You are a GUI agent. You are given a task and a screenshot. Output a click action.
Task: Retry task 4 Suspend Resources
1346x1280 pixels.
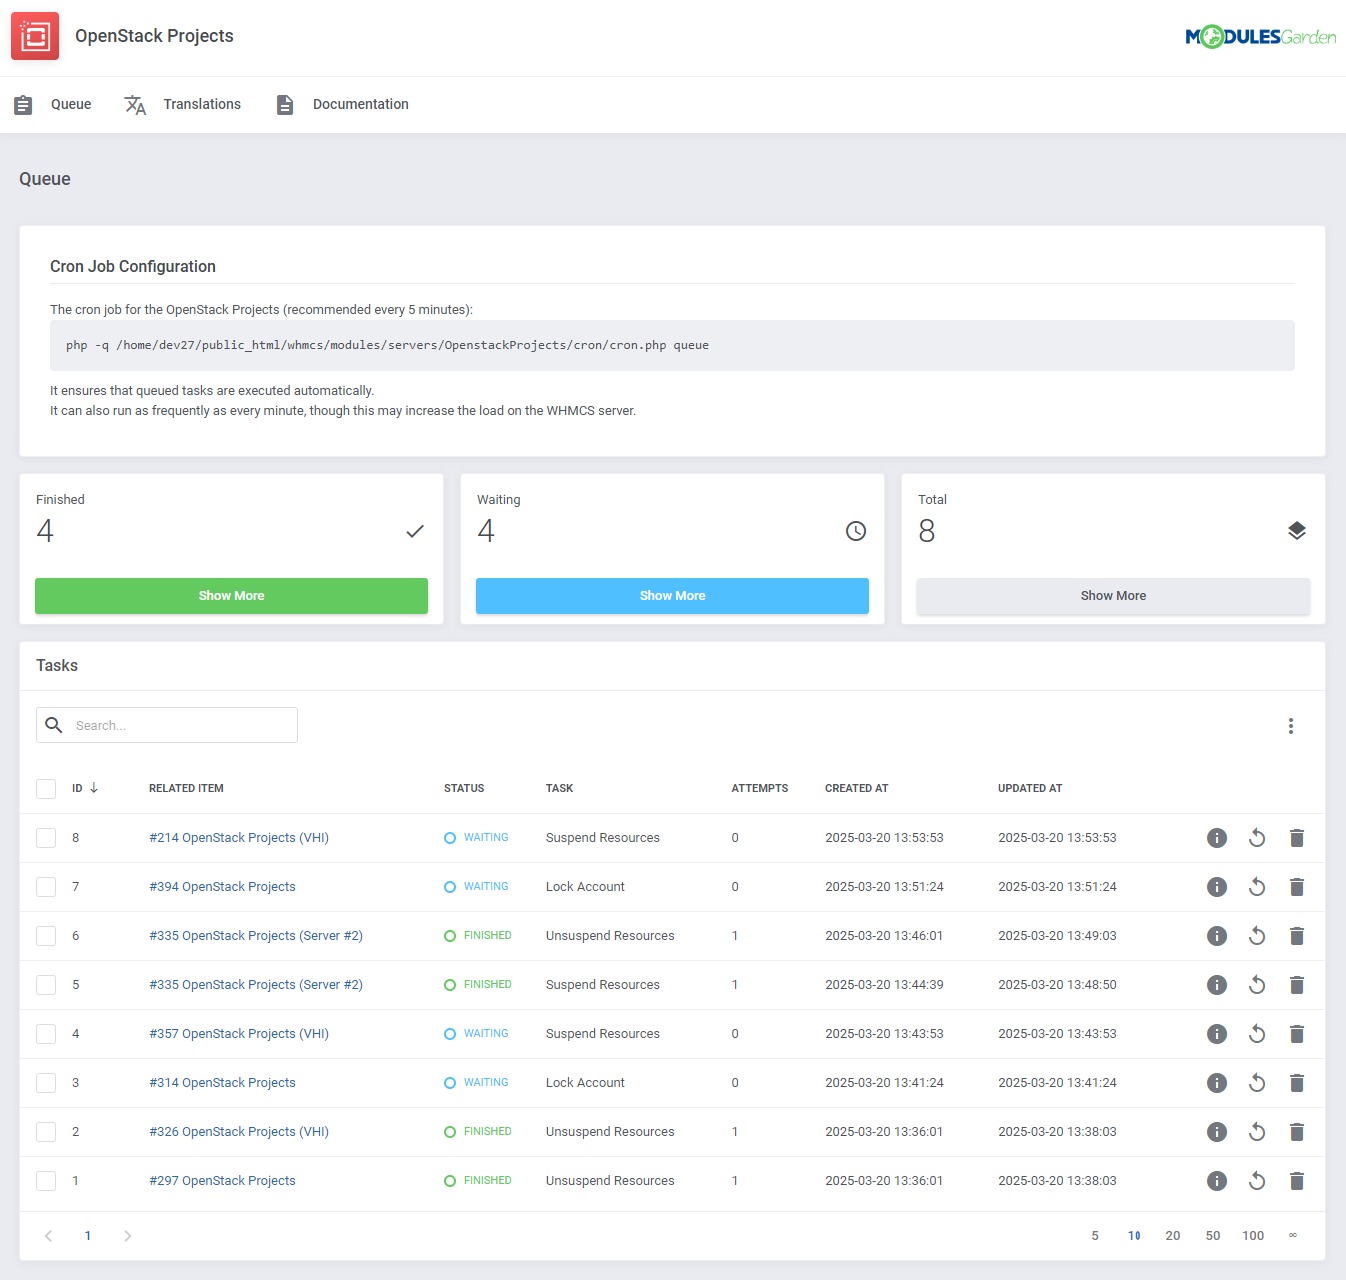point(1257,1034)
